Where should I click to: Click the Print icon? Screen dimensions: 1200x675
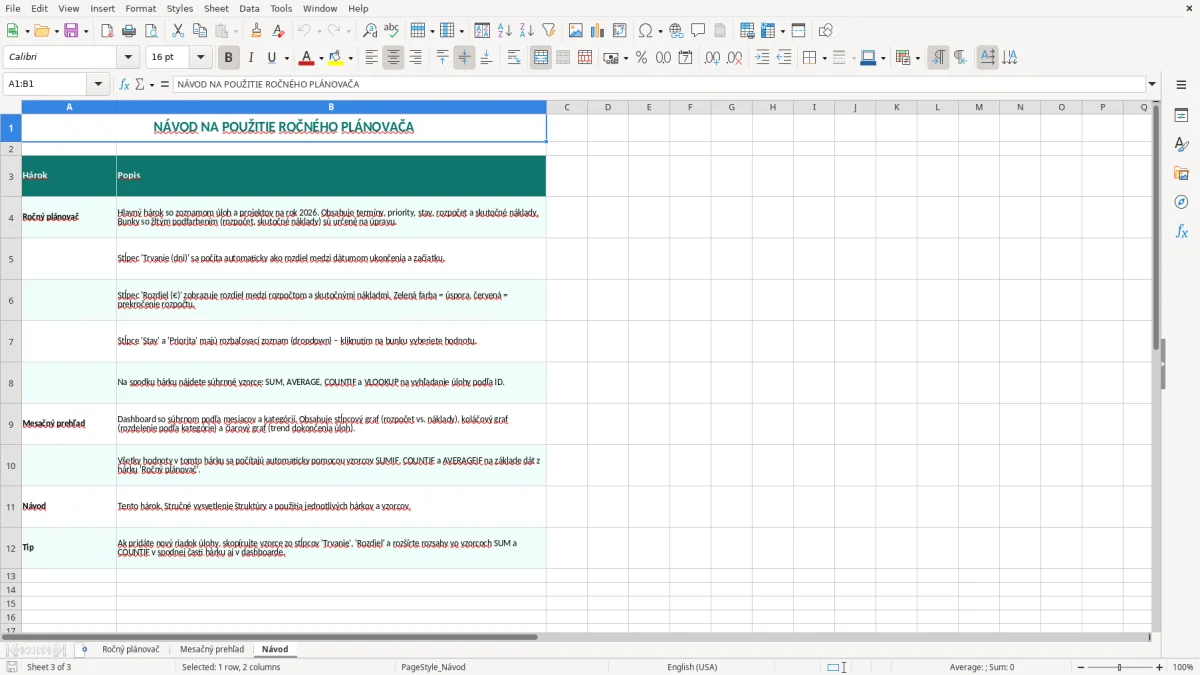click(130, 31)
